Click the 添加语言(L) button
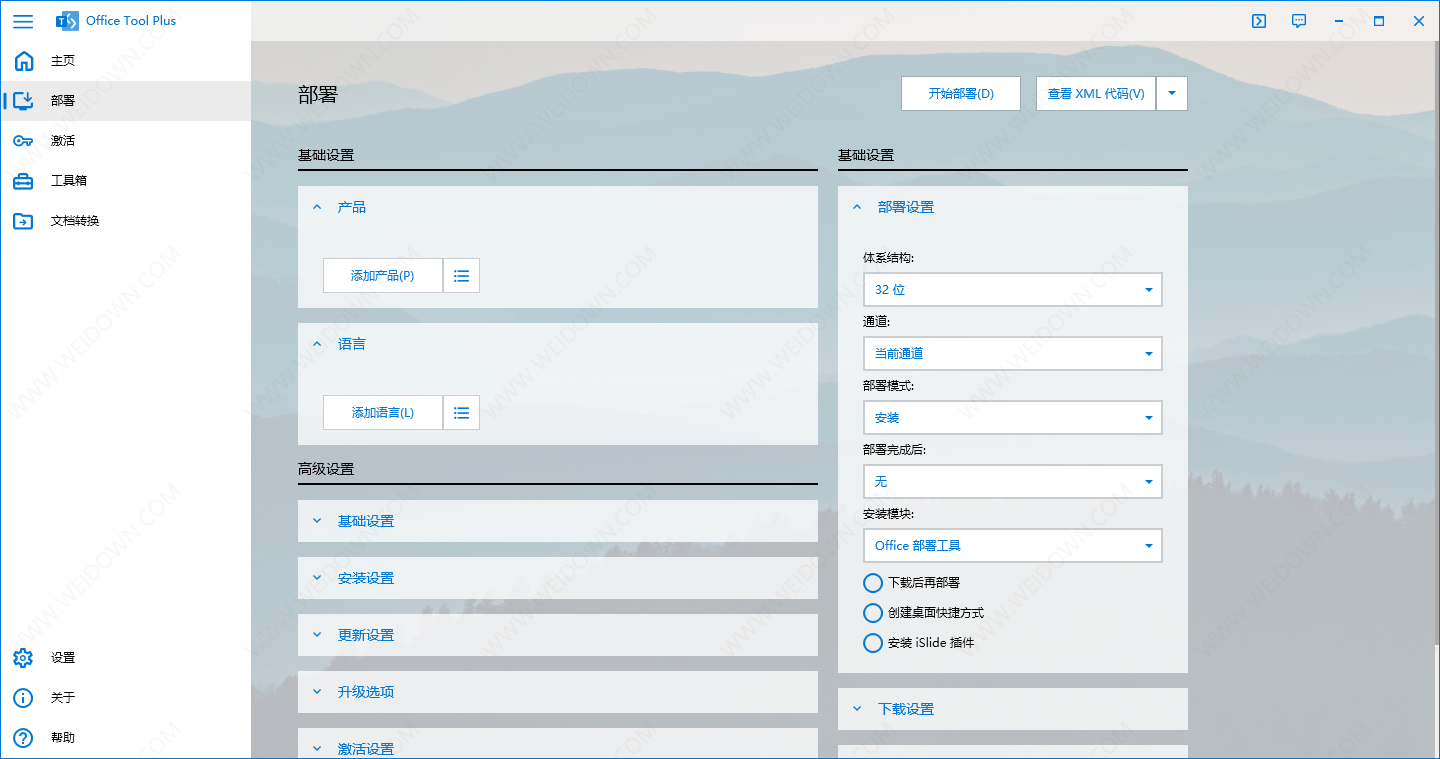The width and height of the screenshot is (1440, 759). pos(382,413)
